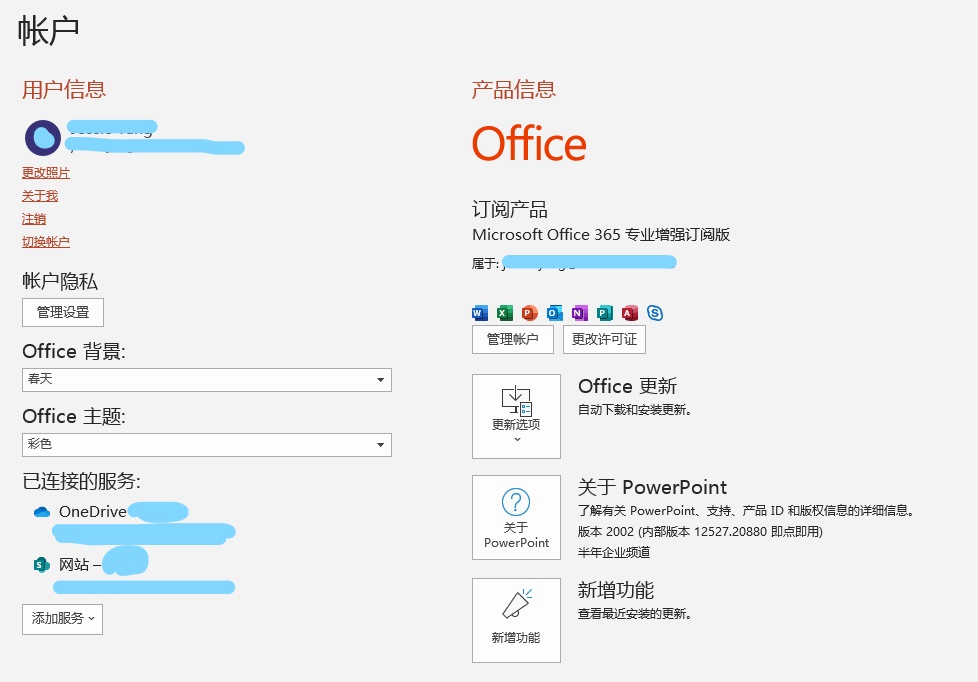Click the OneNote app icon

(x=579, y=313)
